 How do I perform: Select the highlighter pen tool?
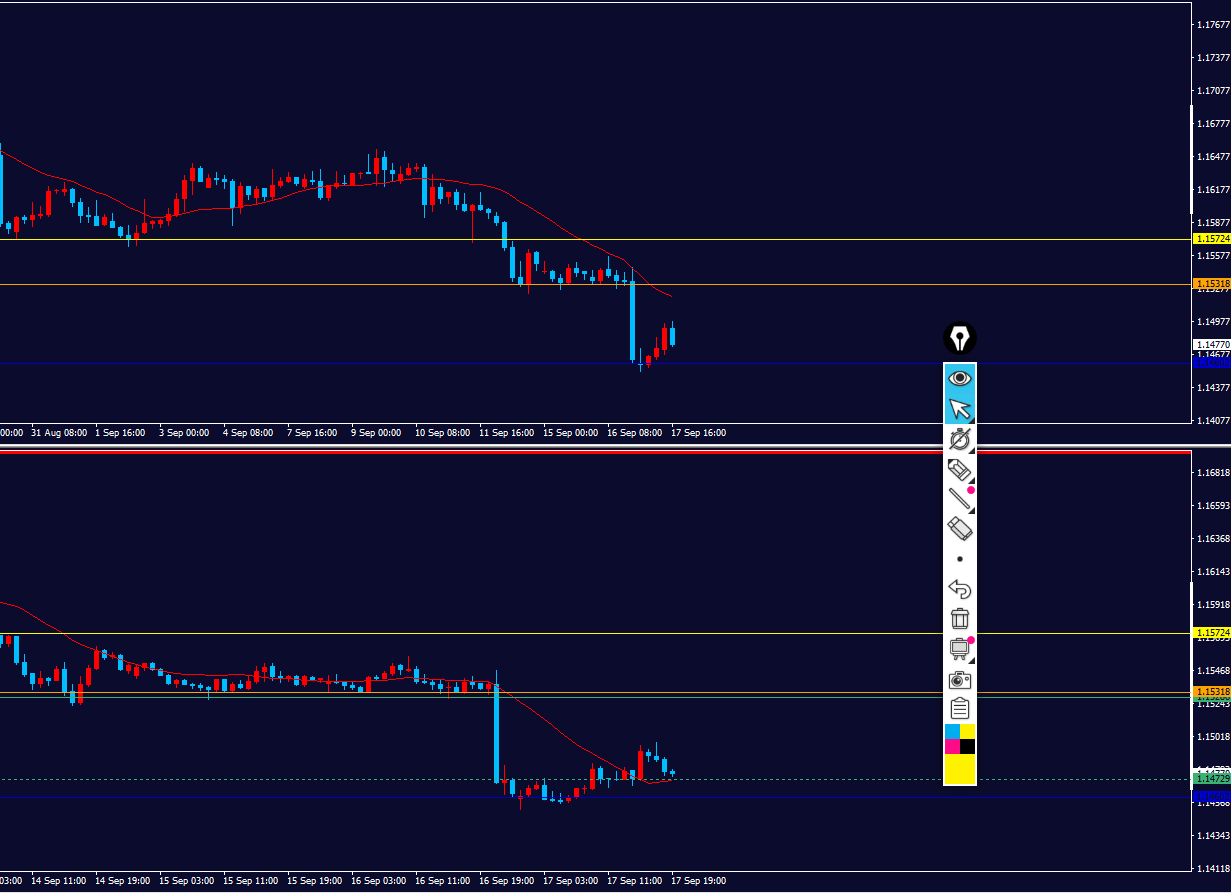[x=960, y=469]
